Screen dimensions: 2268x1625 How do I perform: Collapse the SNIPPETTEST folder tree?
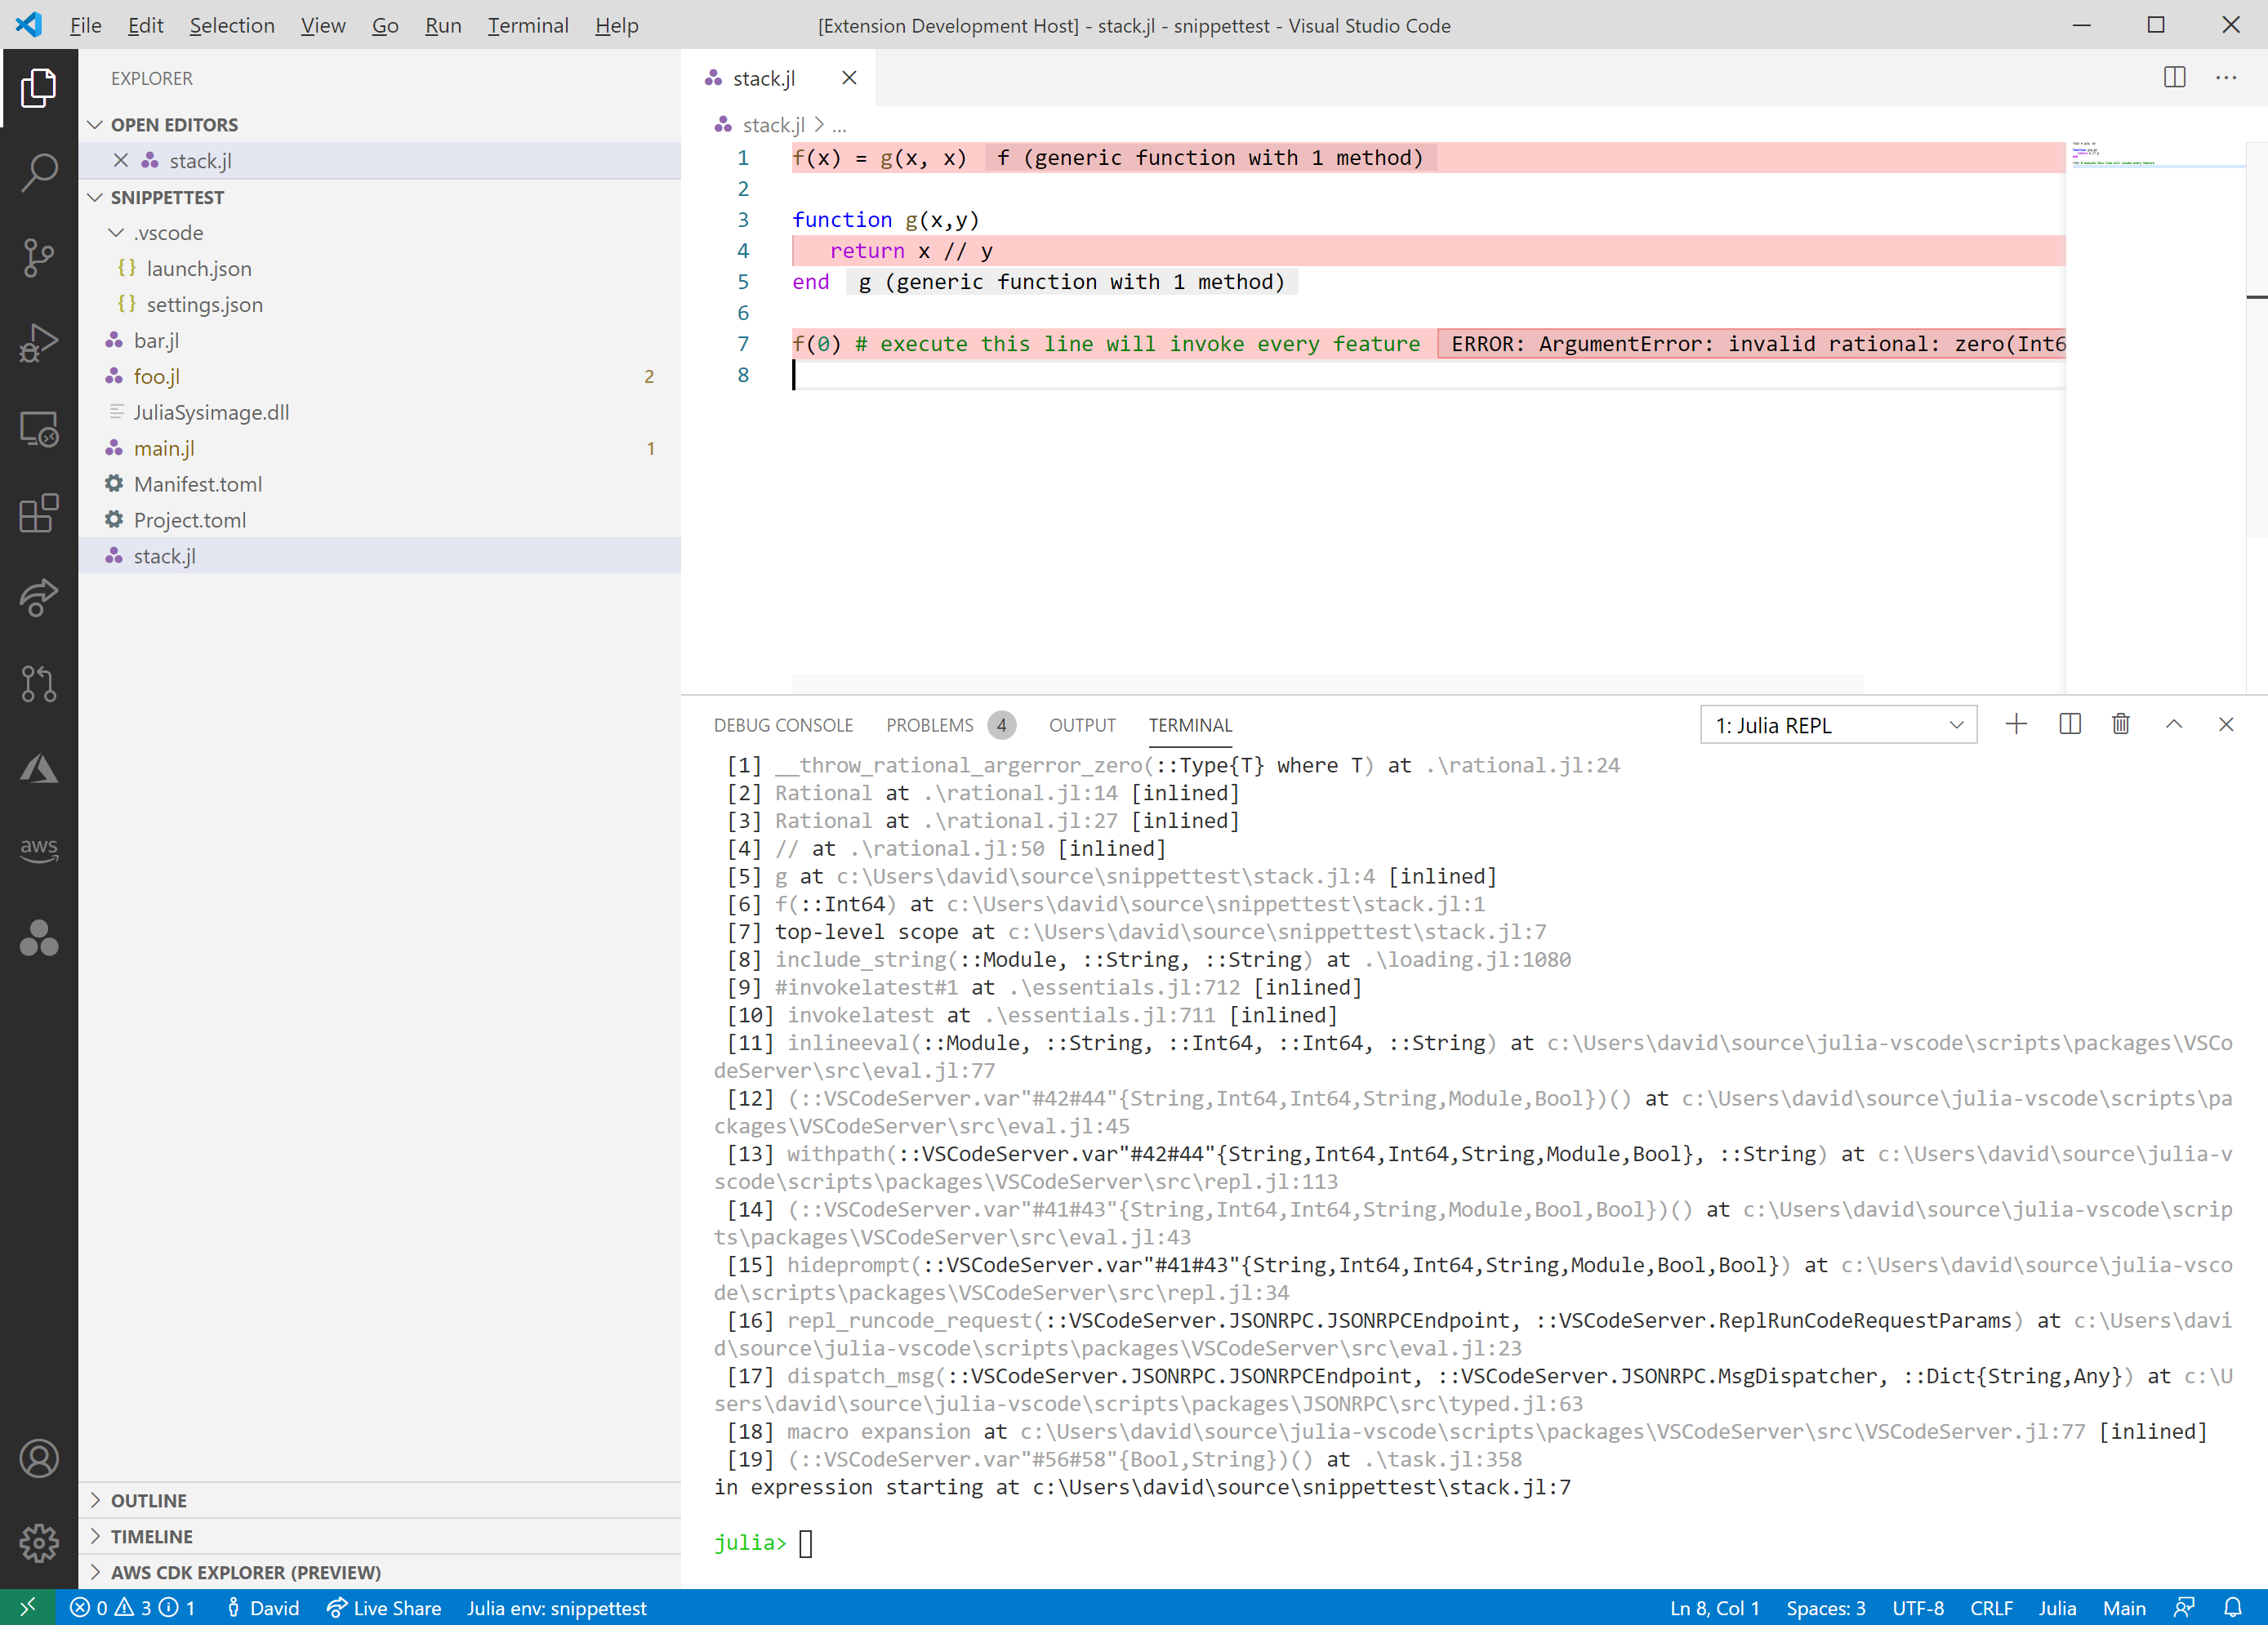coord(96,197)
